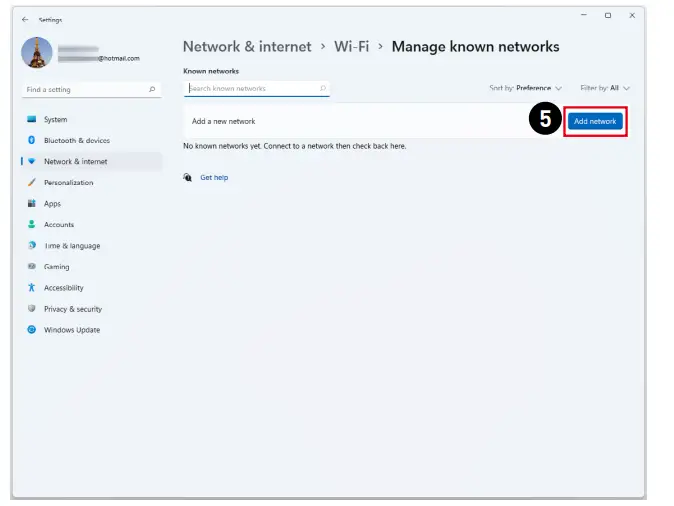Open the Apps sidebar icon
Screen dimensions: 674x506
(x=32, y=204)
